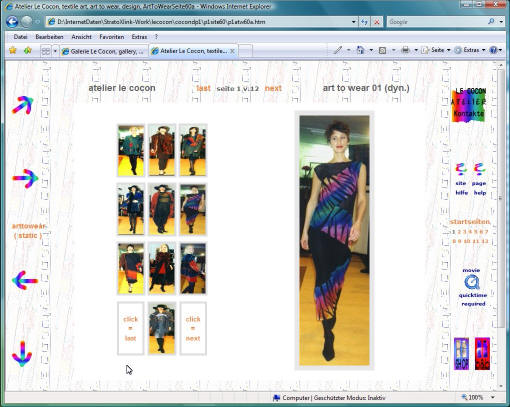Screen dimensions: 510x407
Task: Open the '?' help menu in menu bar
Action: click(156, 37)
